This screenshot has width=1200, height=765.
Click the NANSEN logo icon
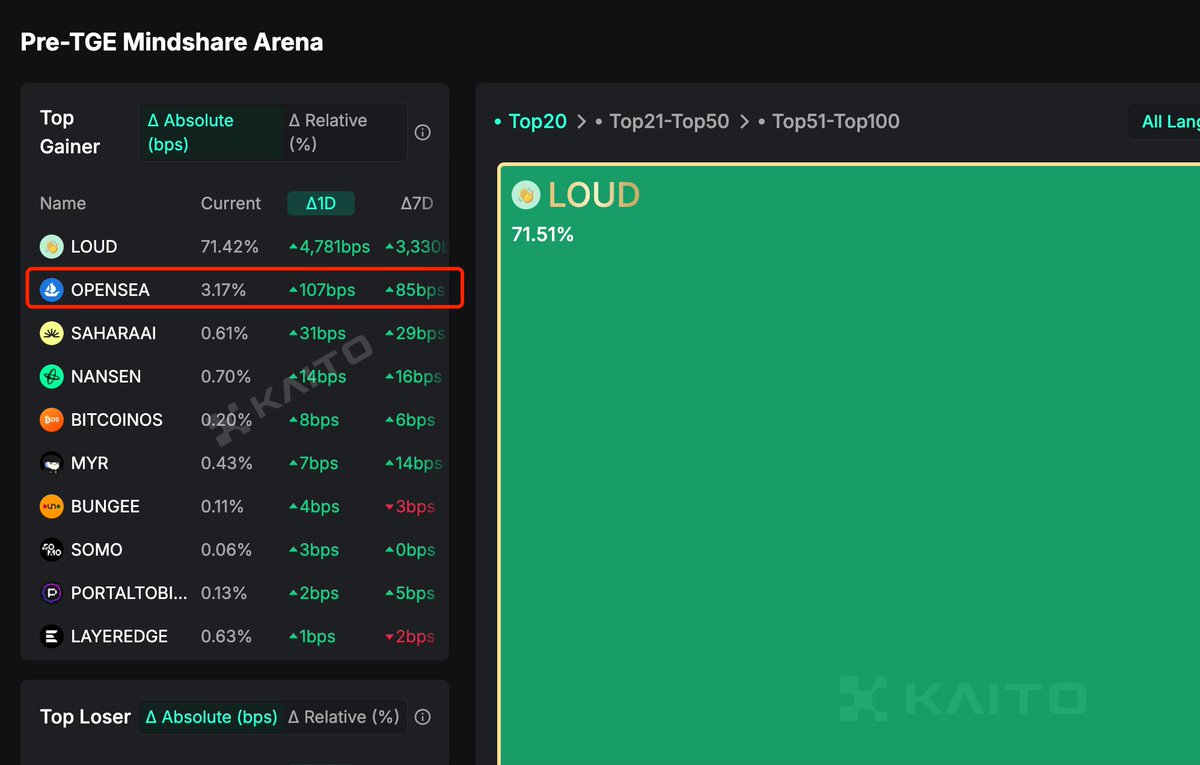(52, 377)
